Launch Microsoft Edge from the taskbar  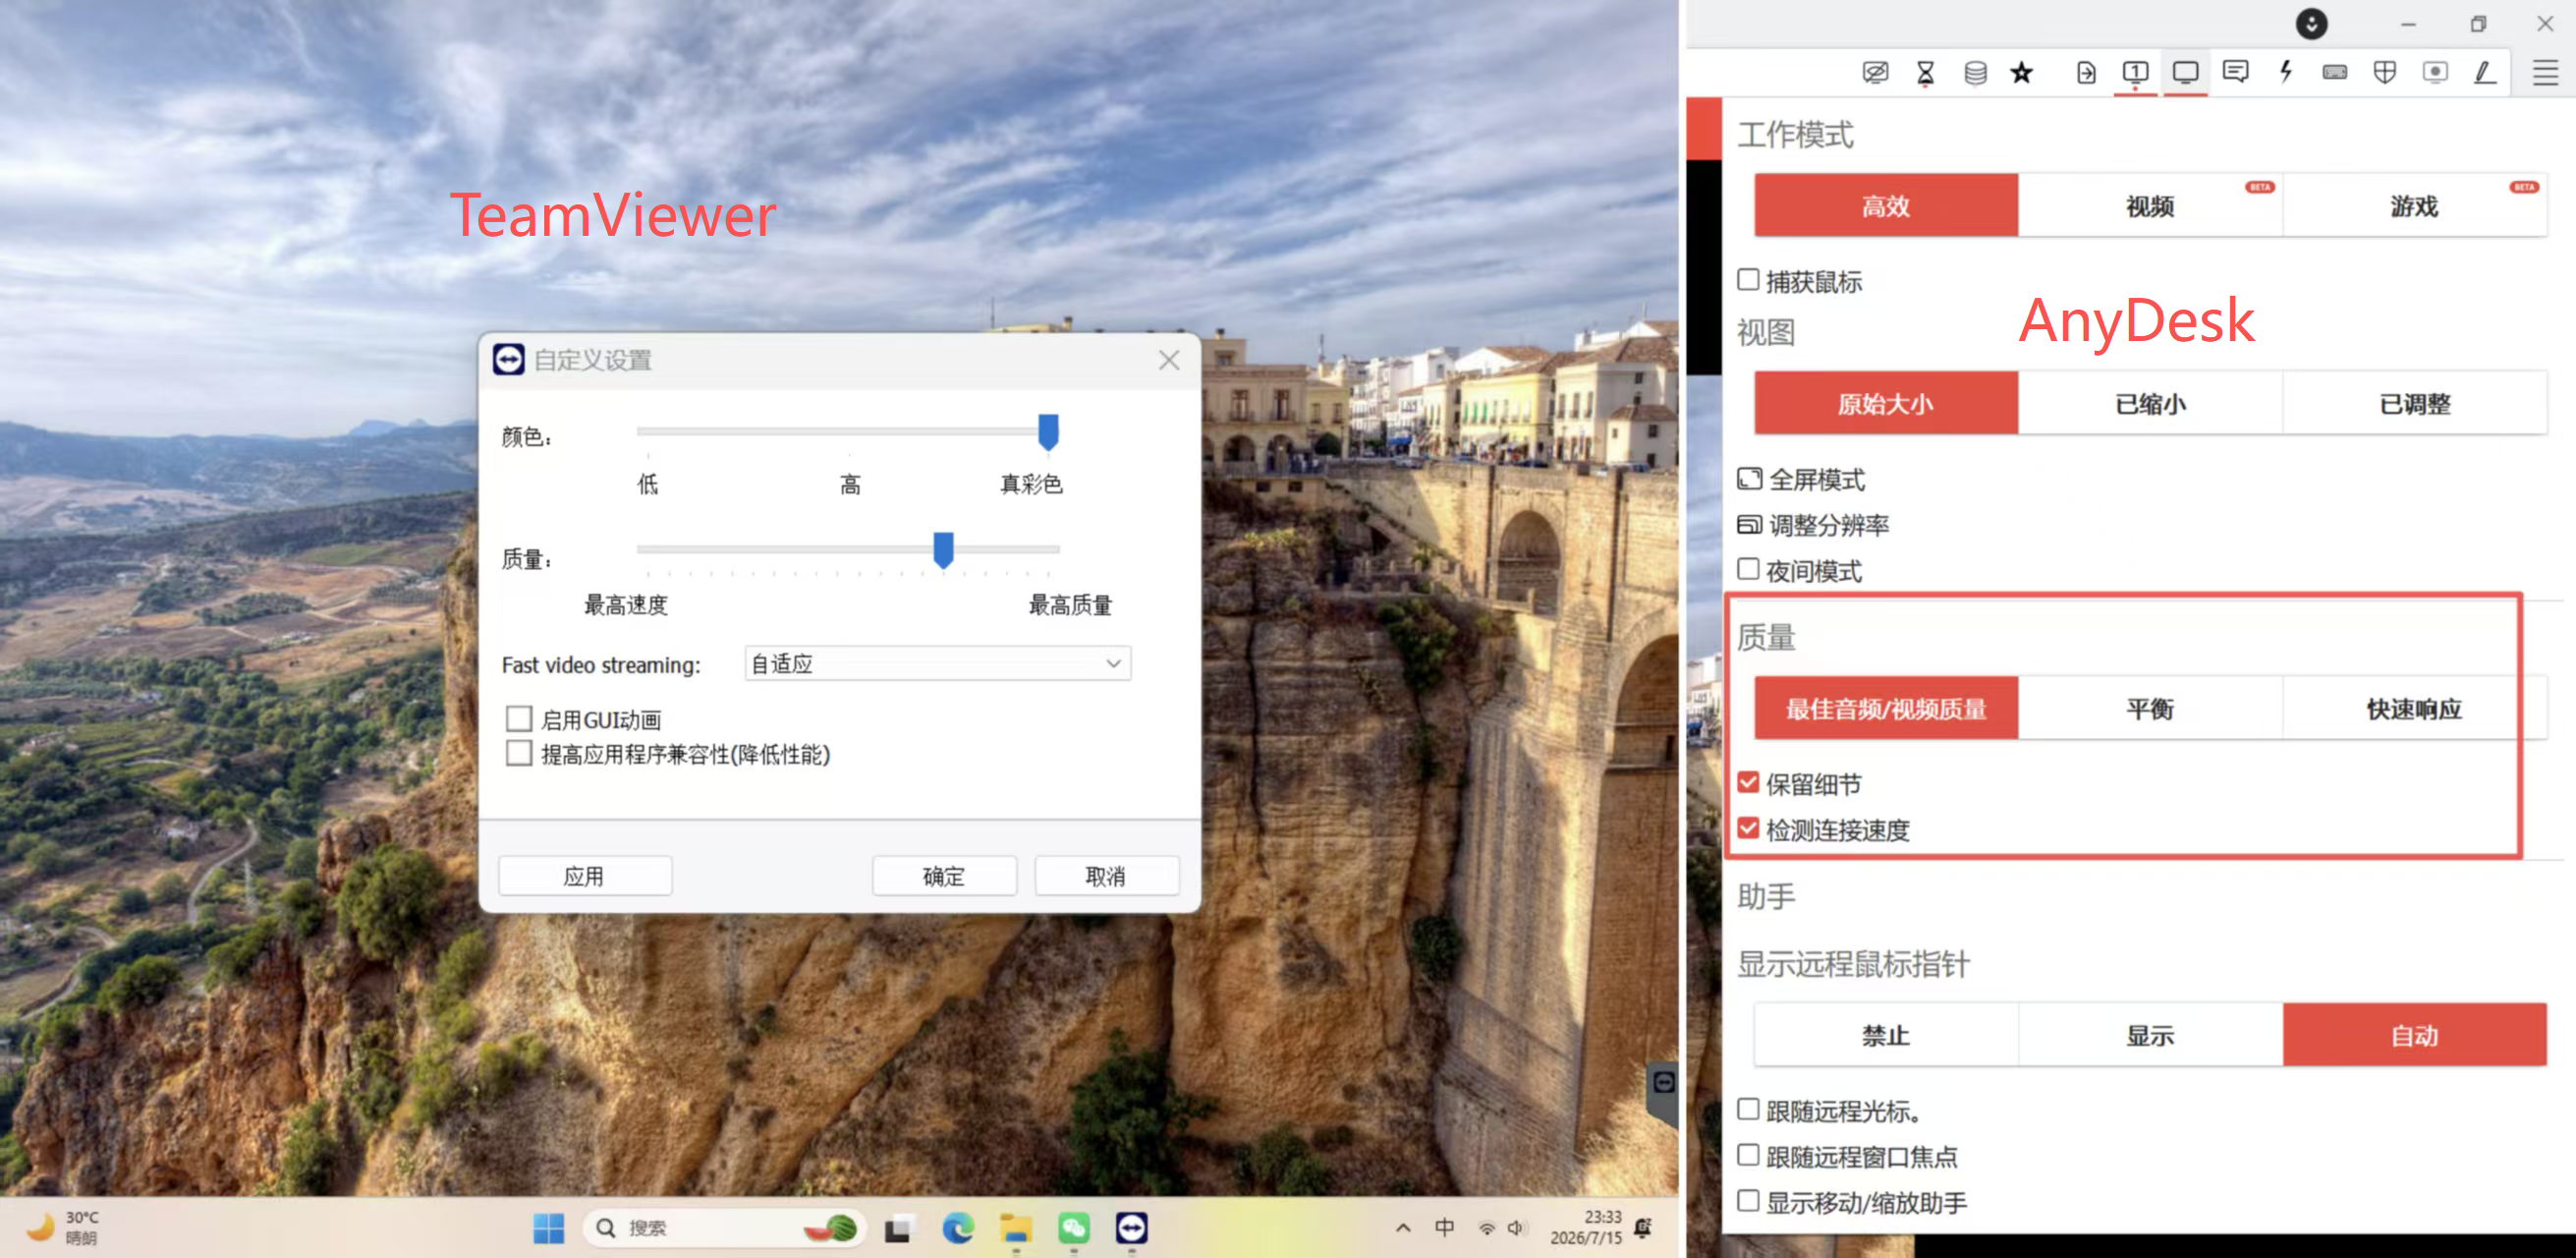(957, 1227)
